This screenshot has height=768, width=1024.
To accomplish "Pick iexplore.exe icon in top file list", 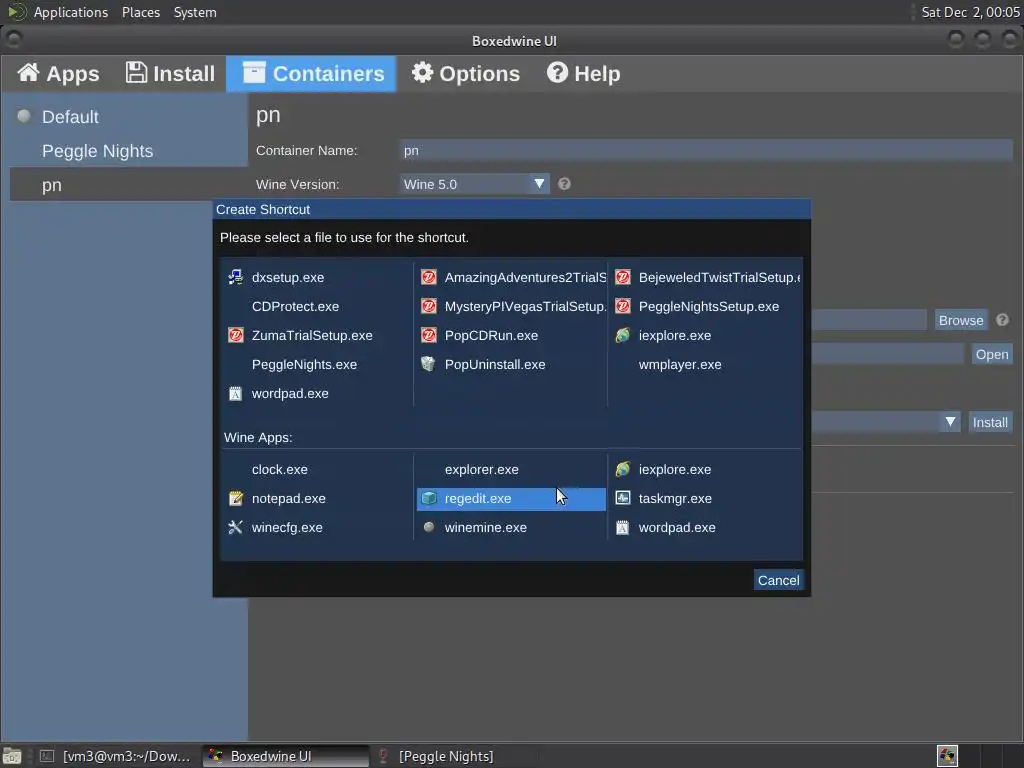I will tap(622, 336).
